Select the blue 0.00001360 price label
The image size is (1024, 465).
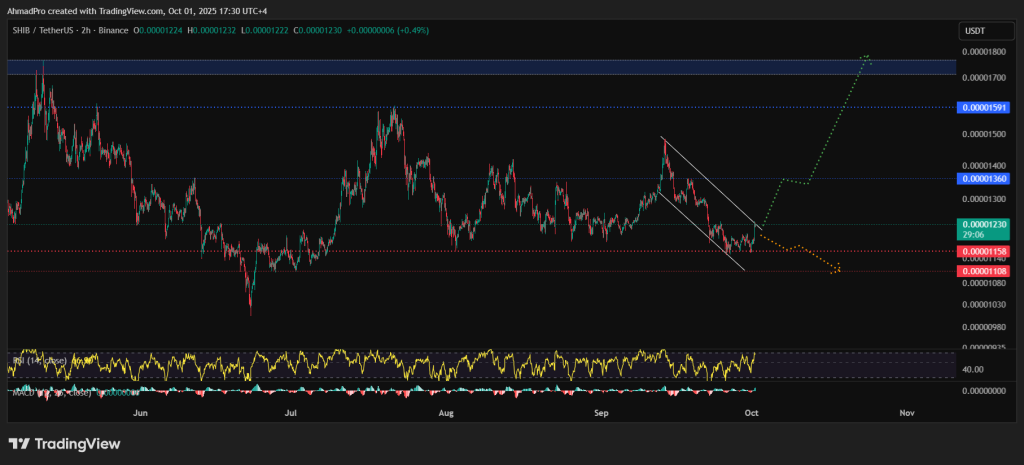pyautogui.click(x=984, y=179)
